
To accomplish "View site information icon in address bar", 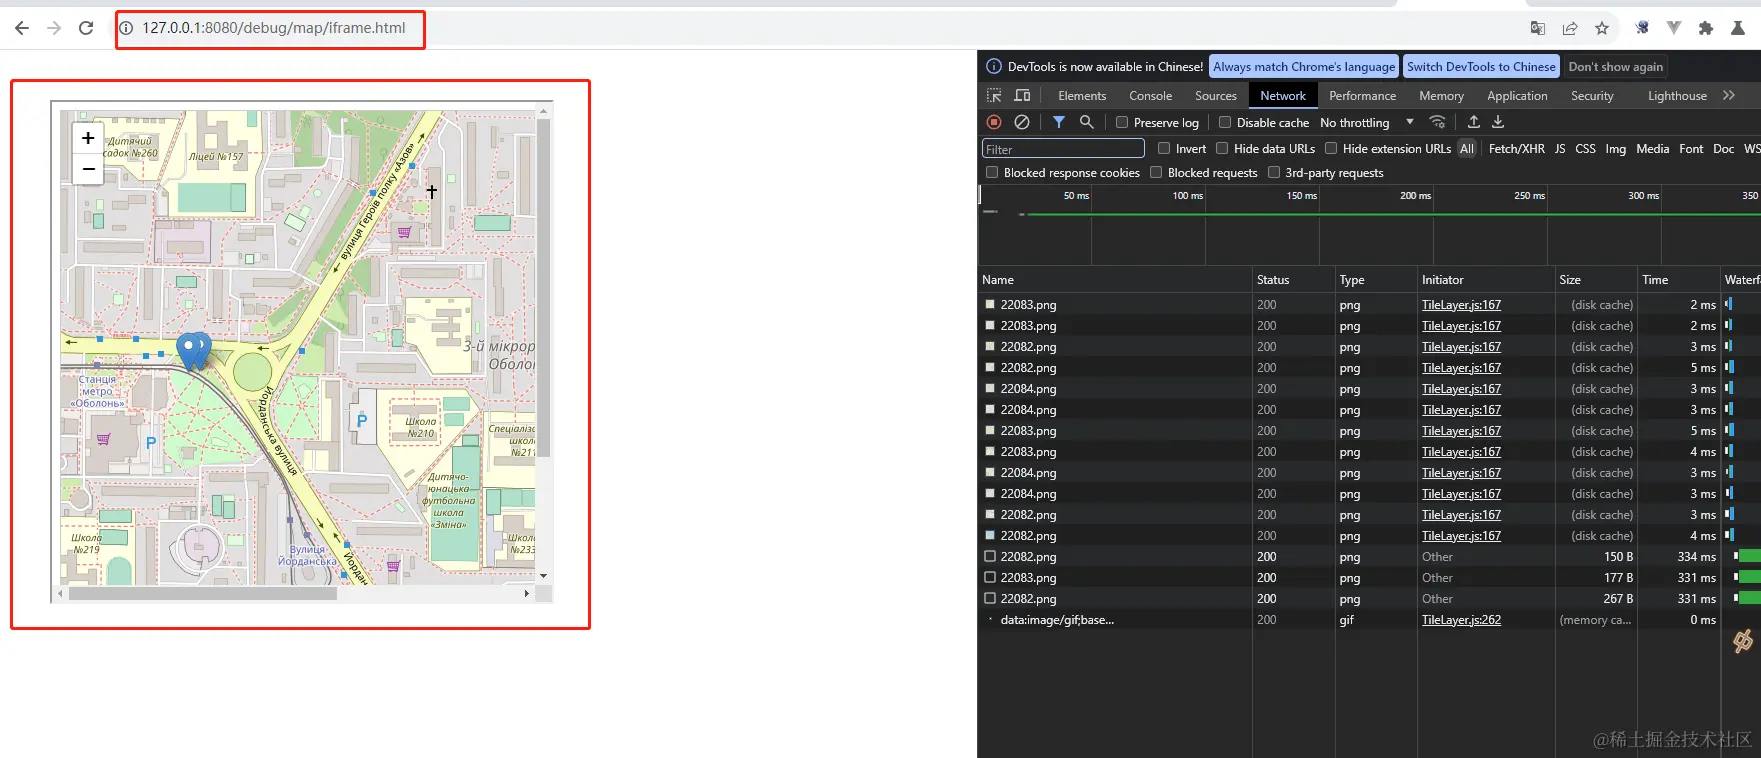I will (127, 28).
